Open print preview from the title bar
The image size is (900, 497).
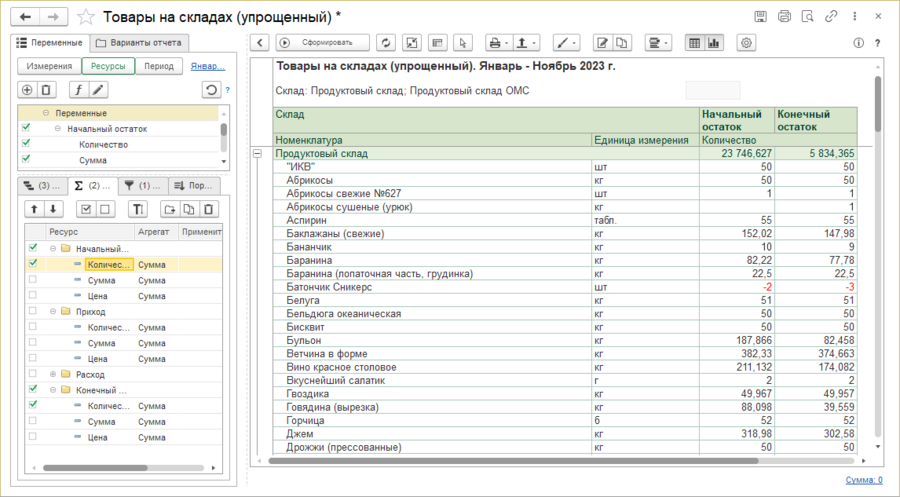click(x=808, y=17)
